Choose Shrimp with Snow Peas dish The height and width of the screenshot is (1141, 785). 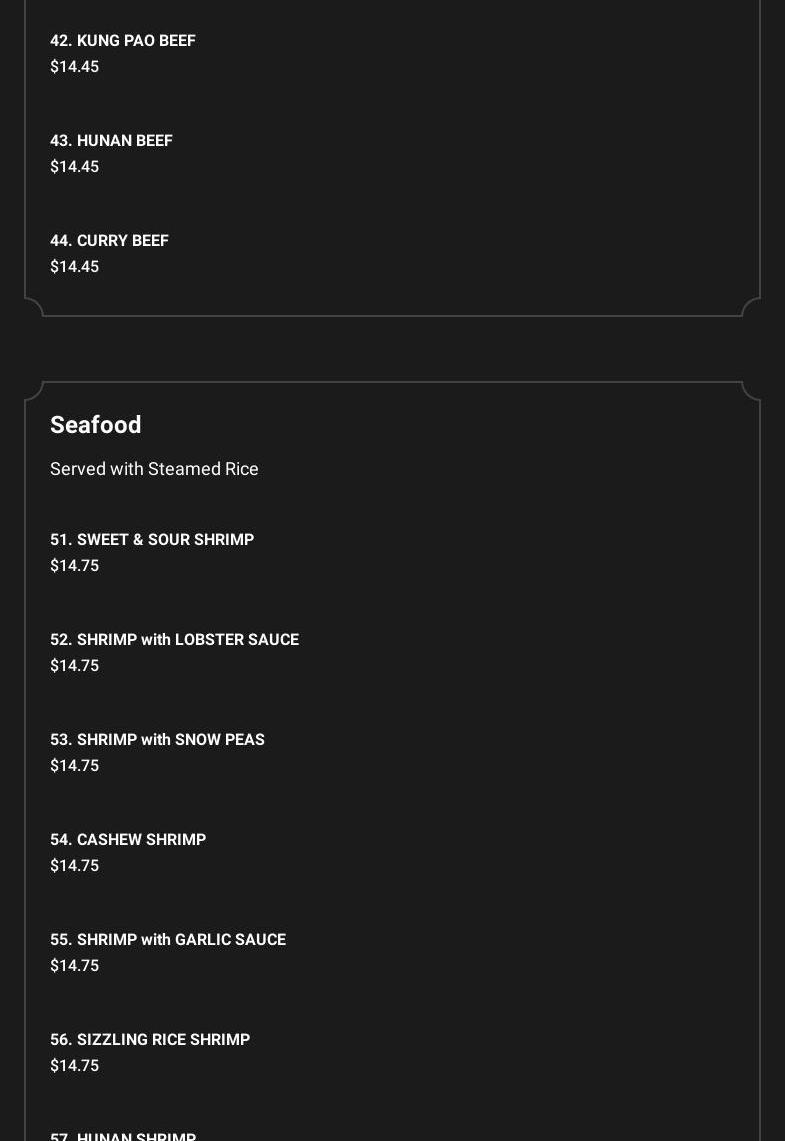click(x=157, y=740)
